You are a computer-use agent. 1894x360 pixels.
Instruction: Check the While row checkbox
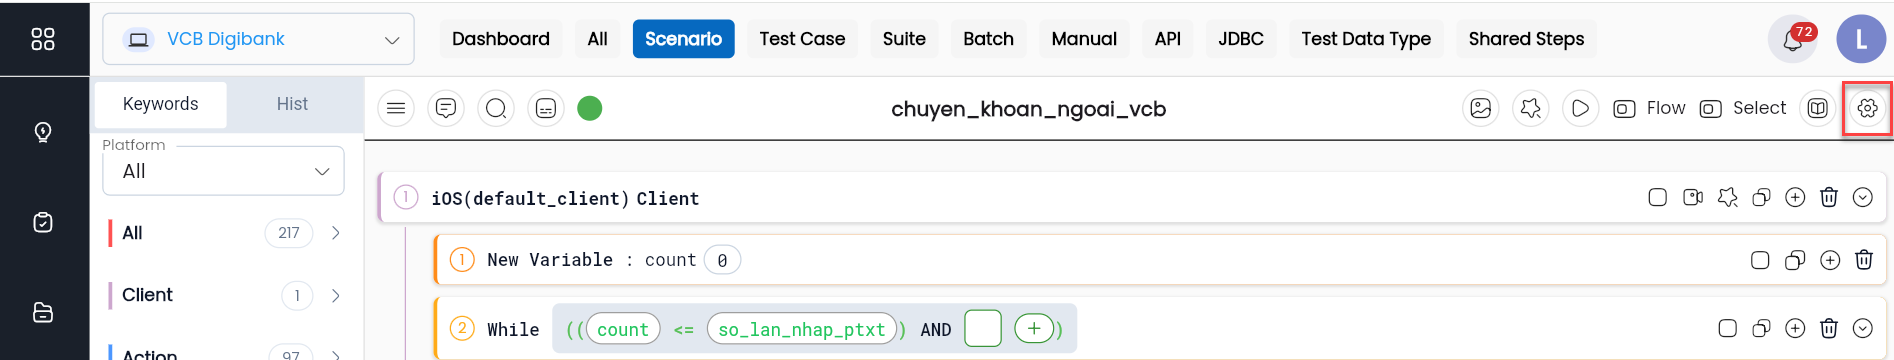pos(1727,328)
